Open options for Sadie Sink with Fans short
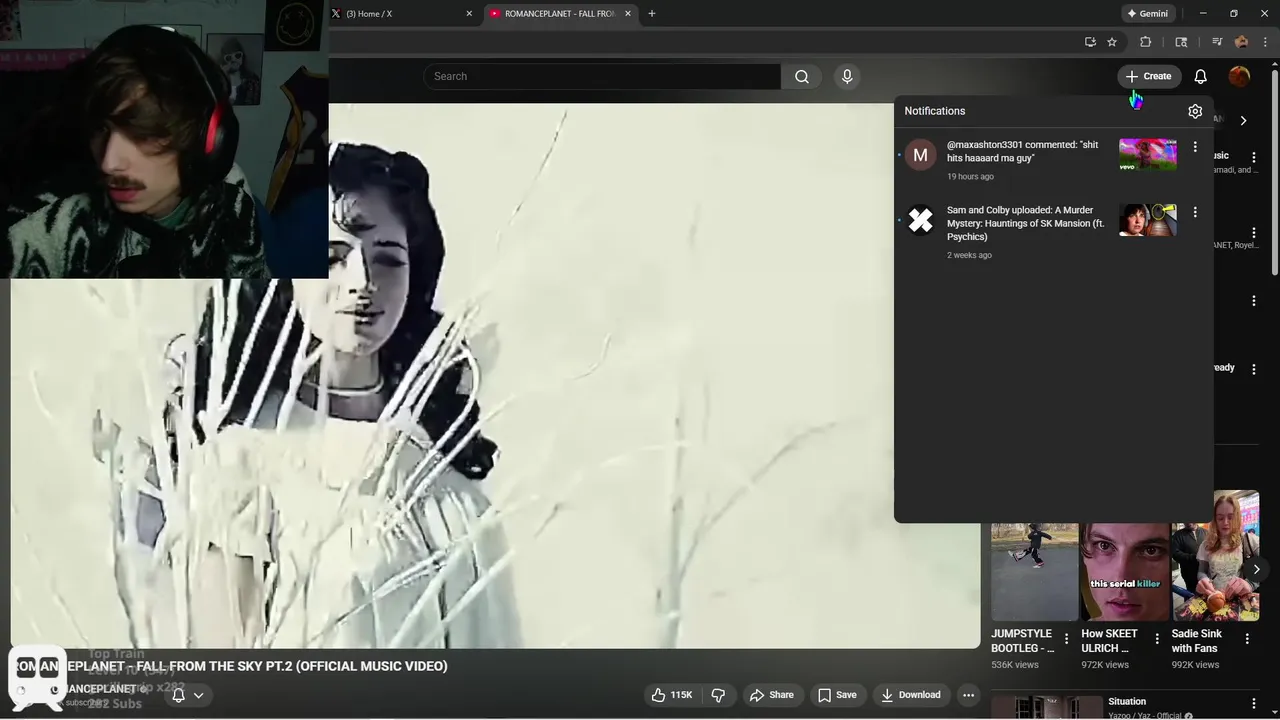Viewport: 1280px width, 720px height. [1247, 639]
